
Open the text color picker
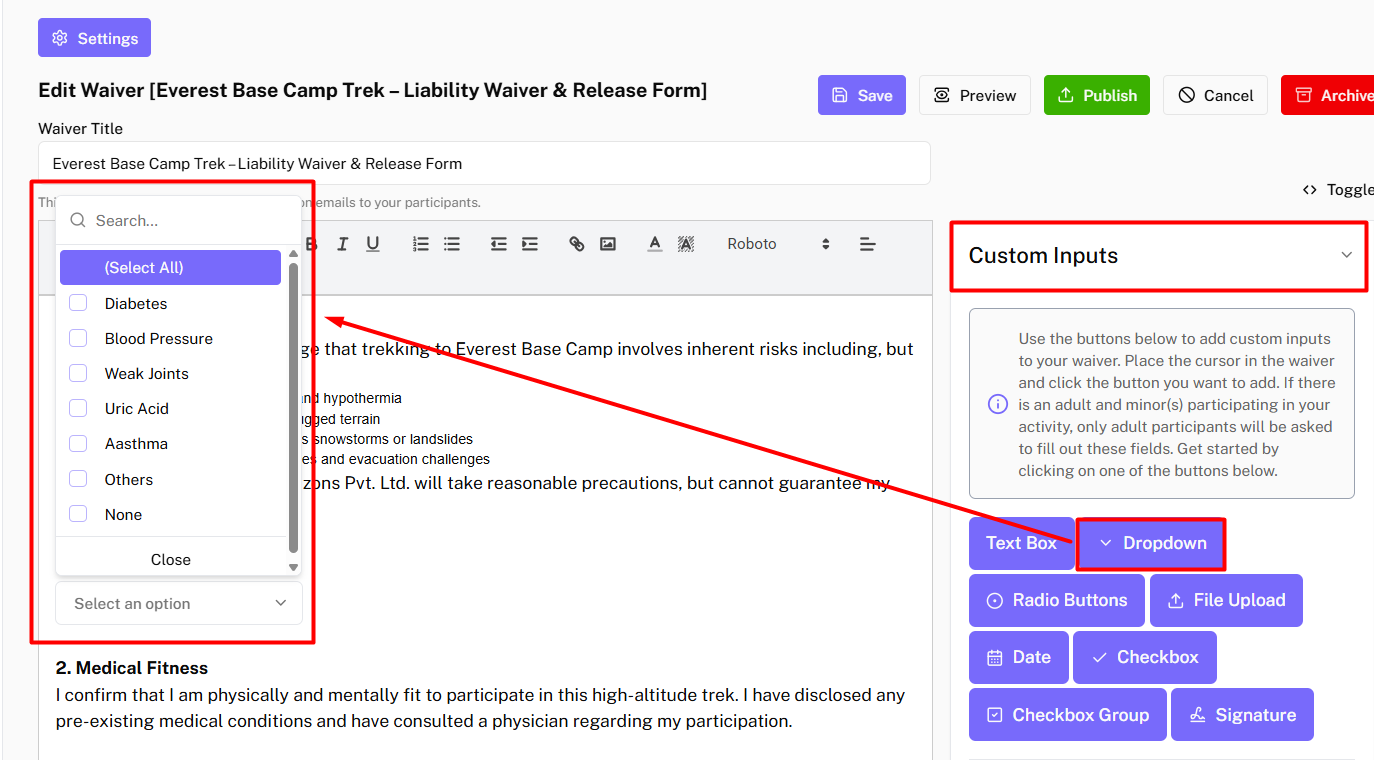point(655,244)
